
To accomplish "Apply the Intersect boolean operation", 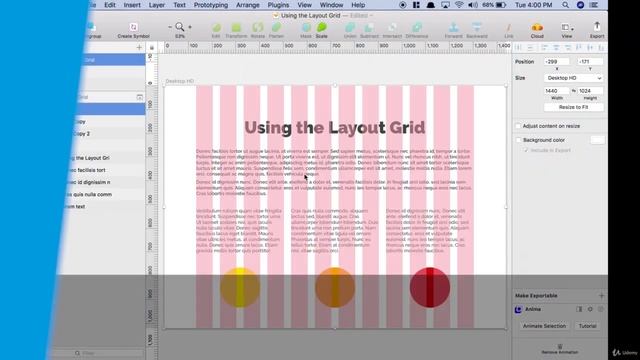I will (x=392, y=28).
